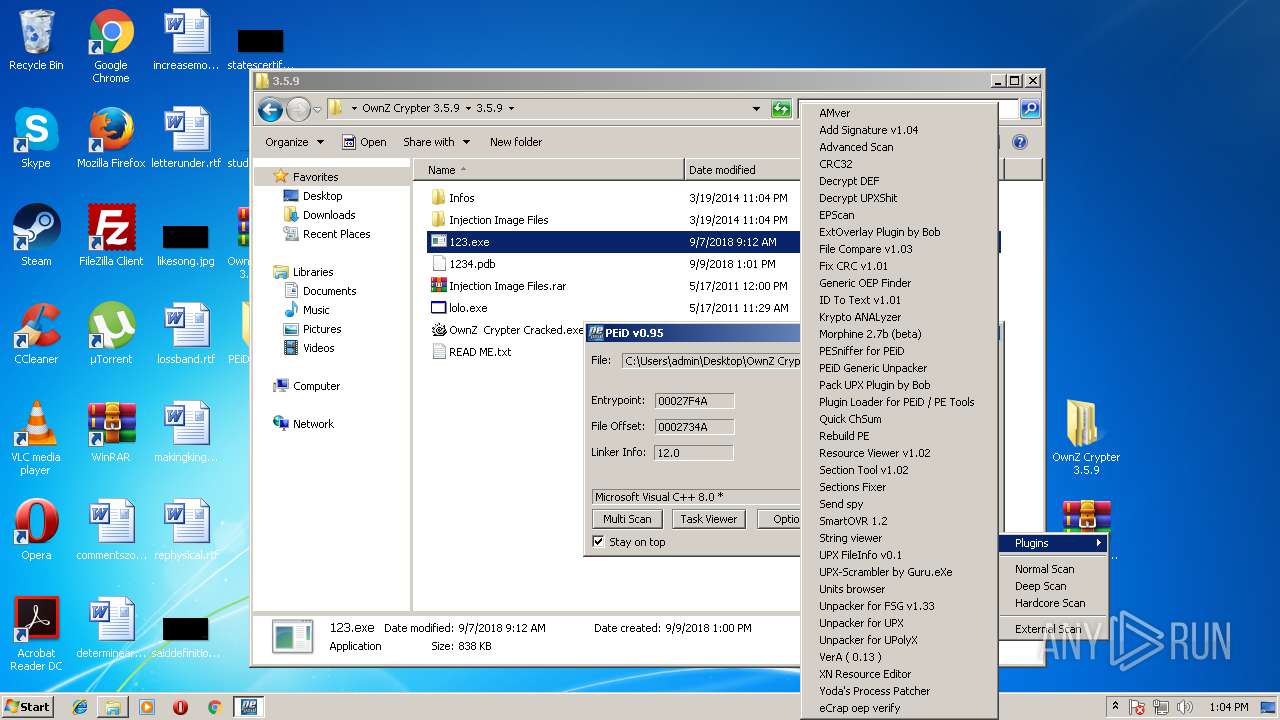Launch WinRAR desktop shortcut
The width and height of the screenshot is (1280, 720).
coord(111,433)
